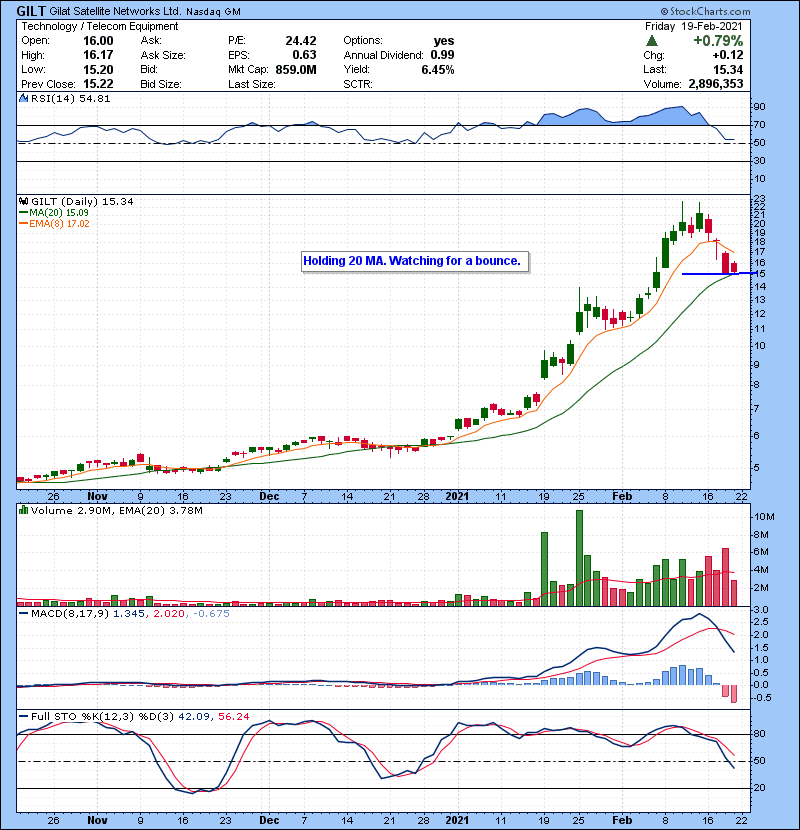The image size is (800, 830).
Task: Select the Last price 15.34 in the header
Action: tap(728, 69)
